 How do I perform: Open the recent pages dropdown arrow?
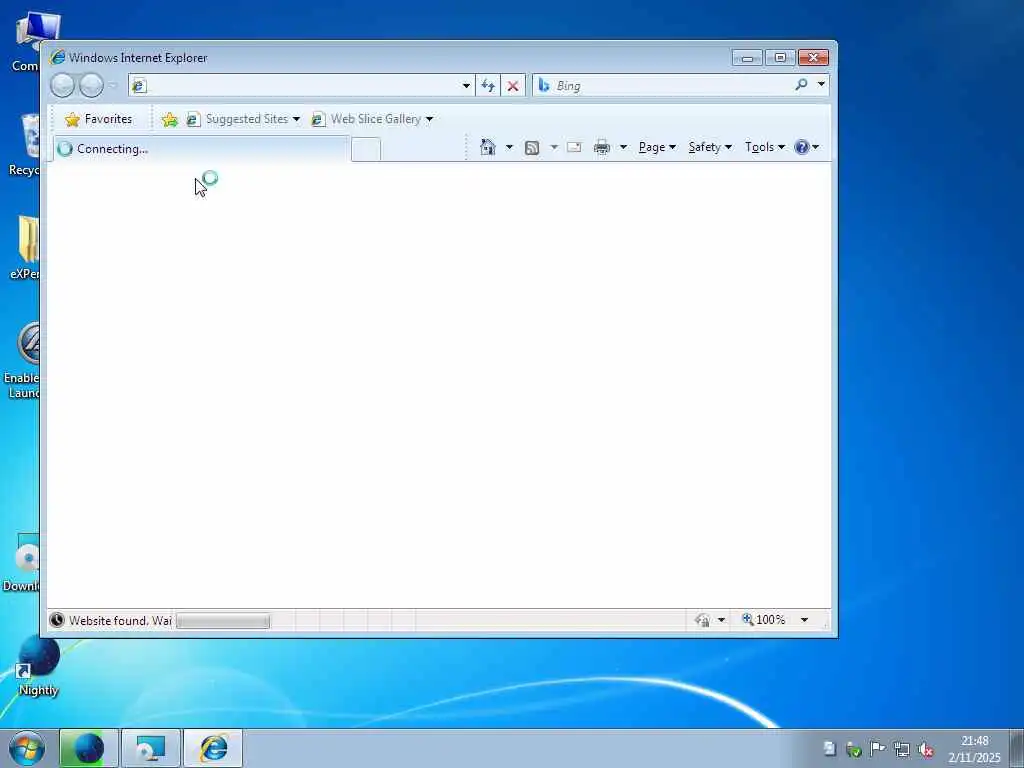click(112, 86)
